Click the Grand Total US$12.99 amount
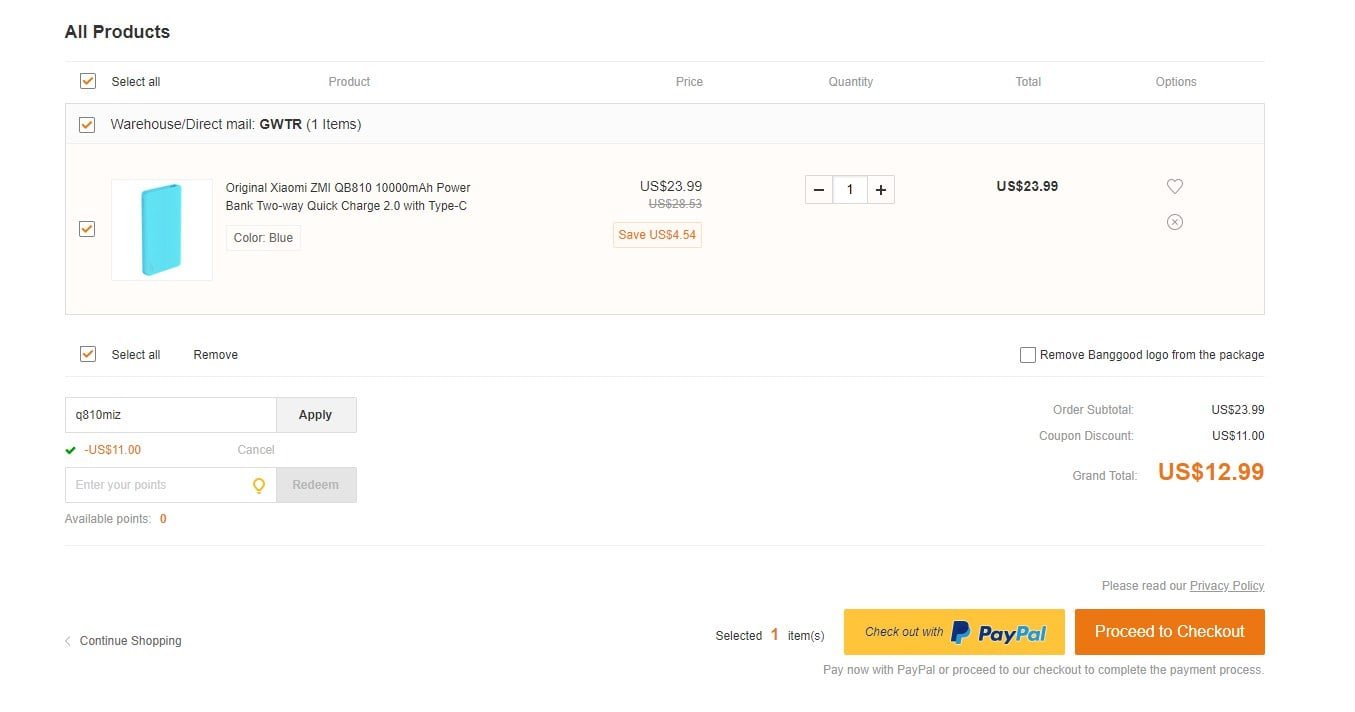This screenshot has width=1355, height=712. 1211,472
